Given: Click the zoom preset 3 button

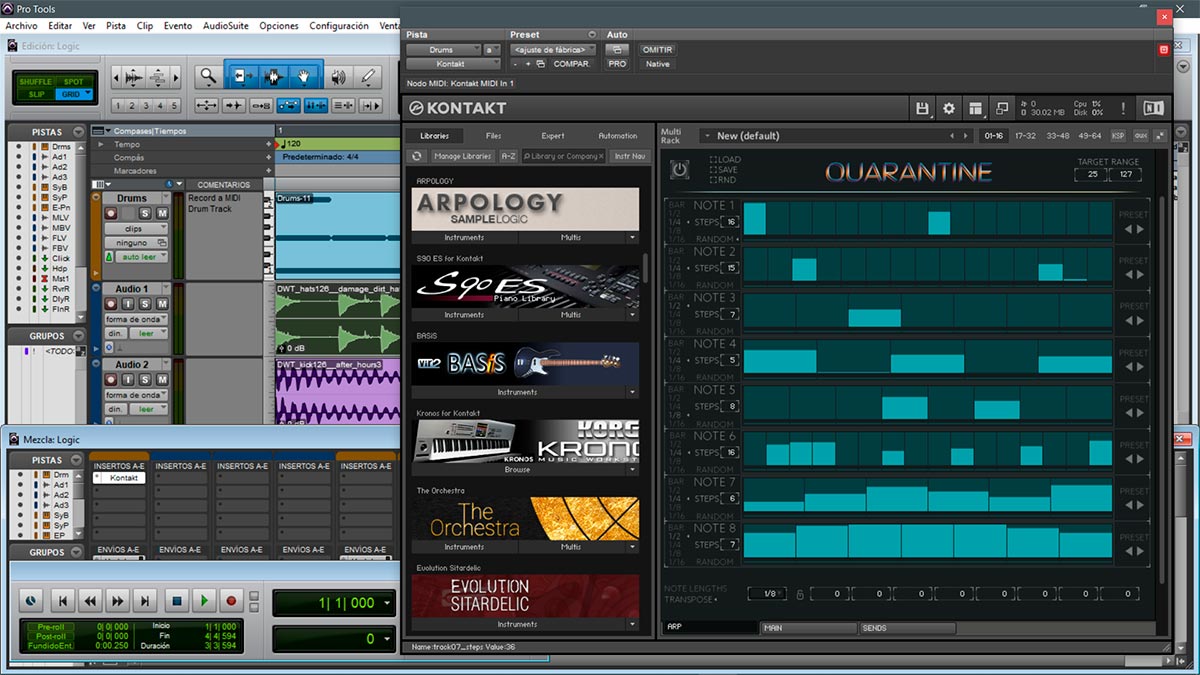Looking at the screenshot, I should pos(146,105).
